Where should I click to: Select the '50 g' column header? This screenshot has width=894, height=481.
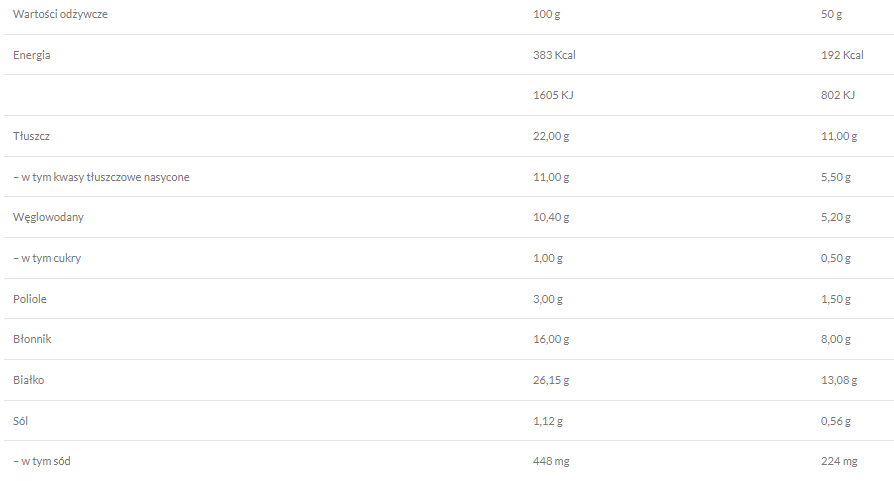(831, 14)
